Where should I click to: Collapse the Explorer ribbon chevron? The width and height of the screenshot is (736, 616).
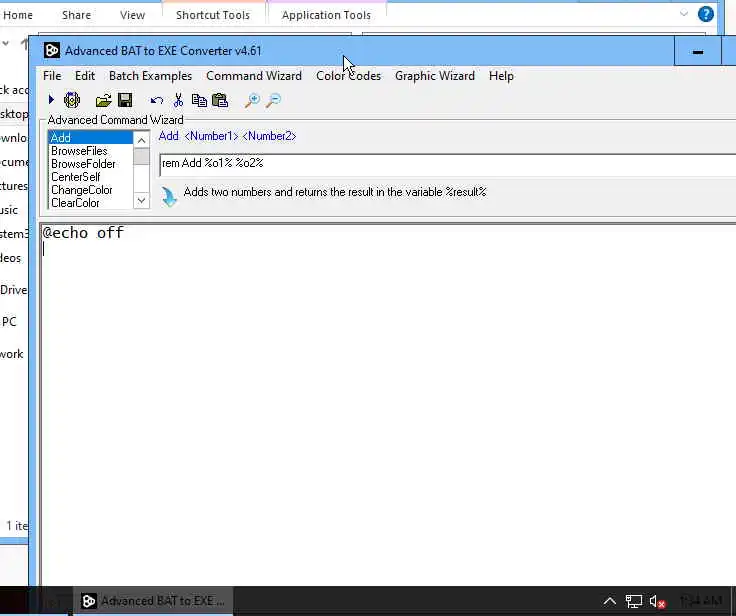[x=684, y=14]
